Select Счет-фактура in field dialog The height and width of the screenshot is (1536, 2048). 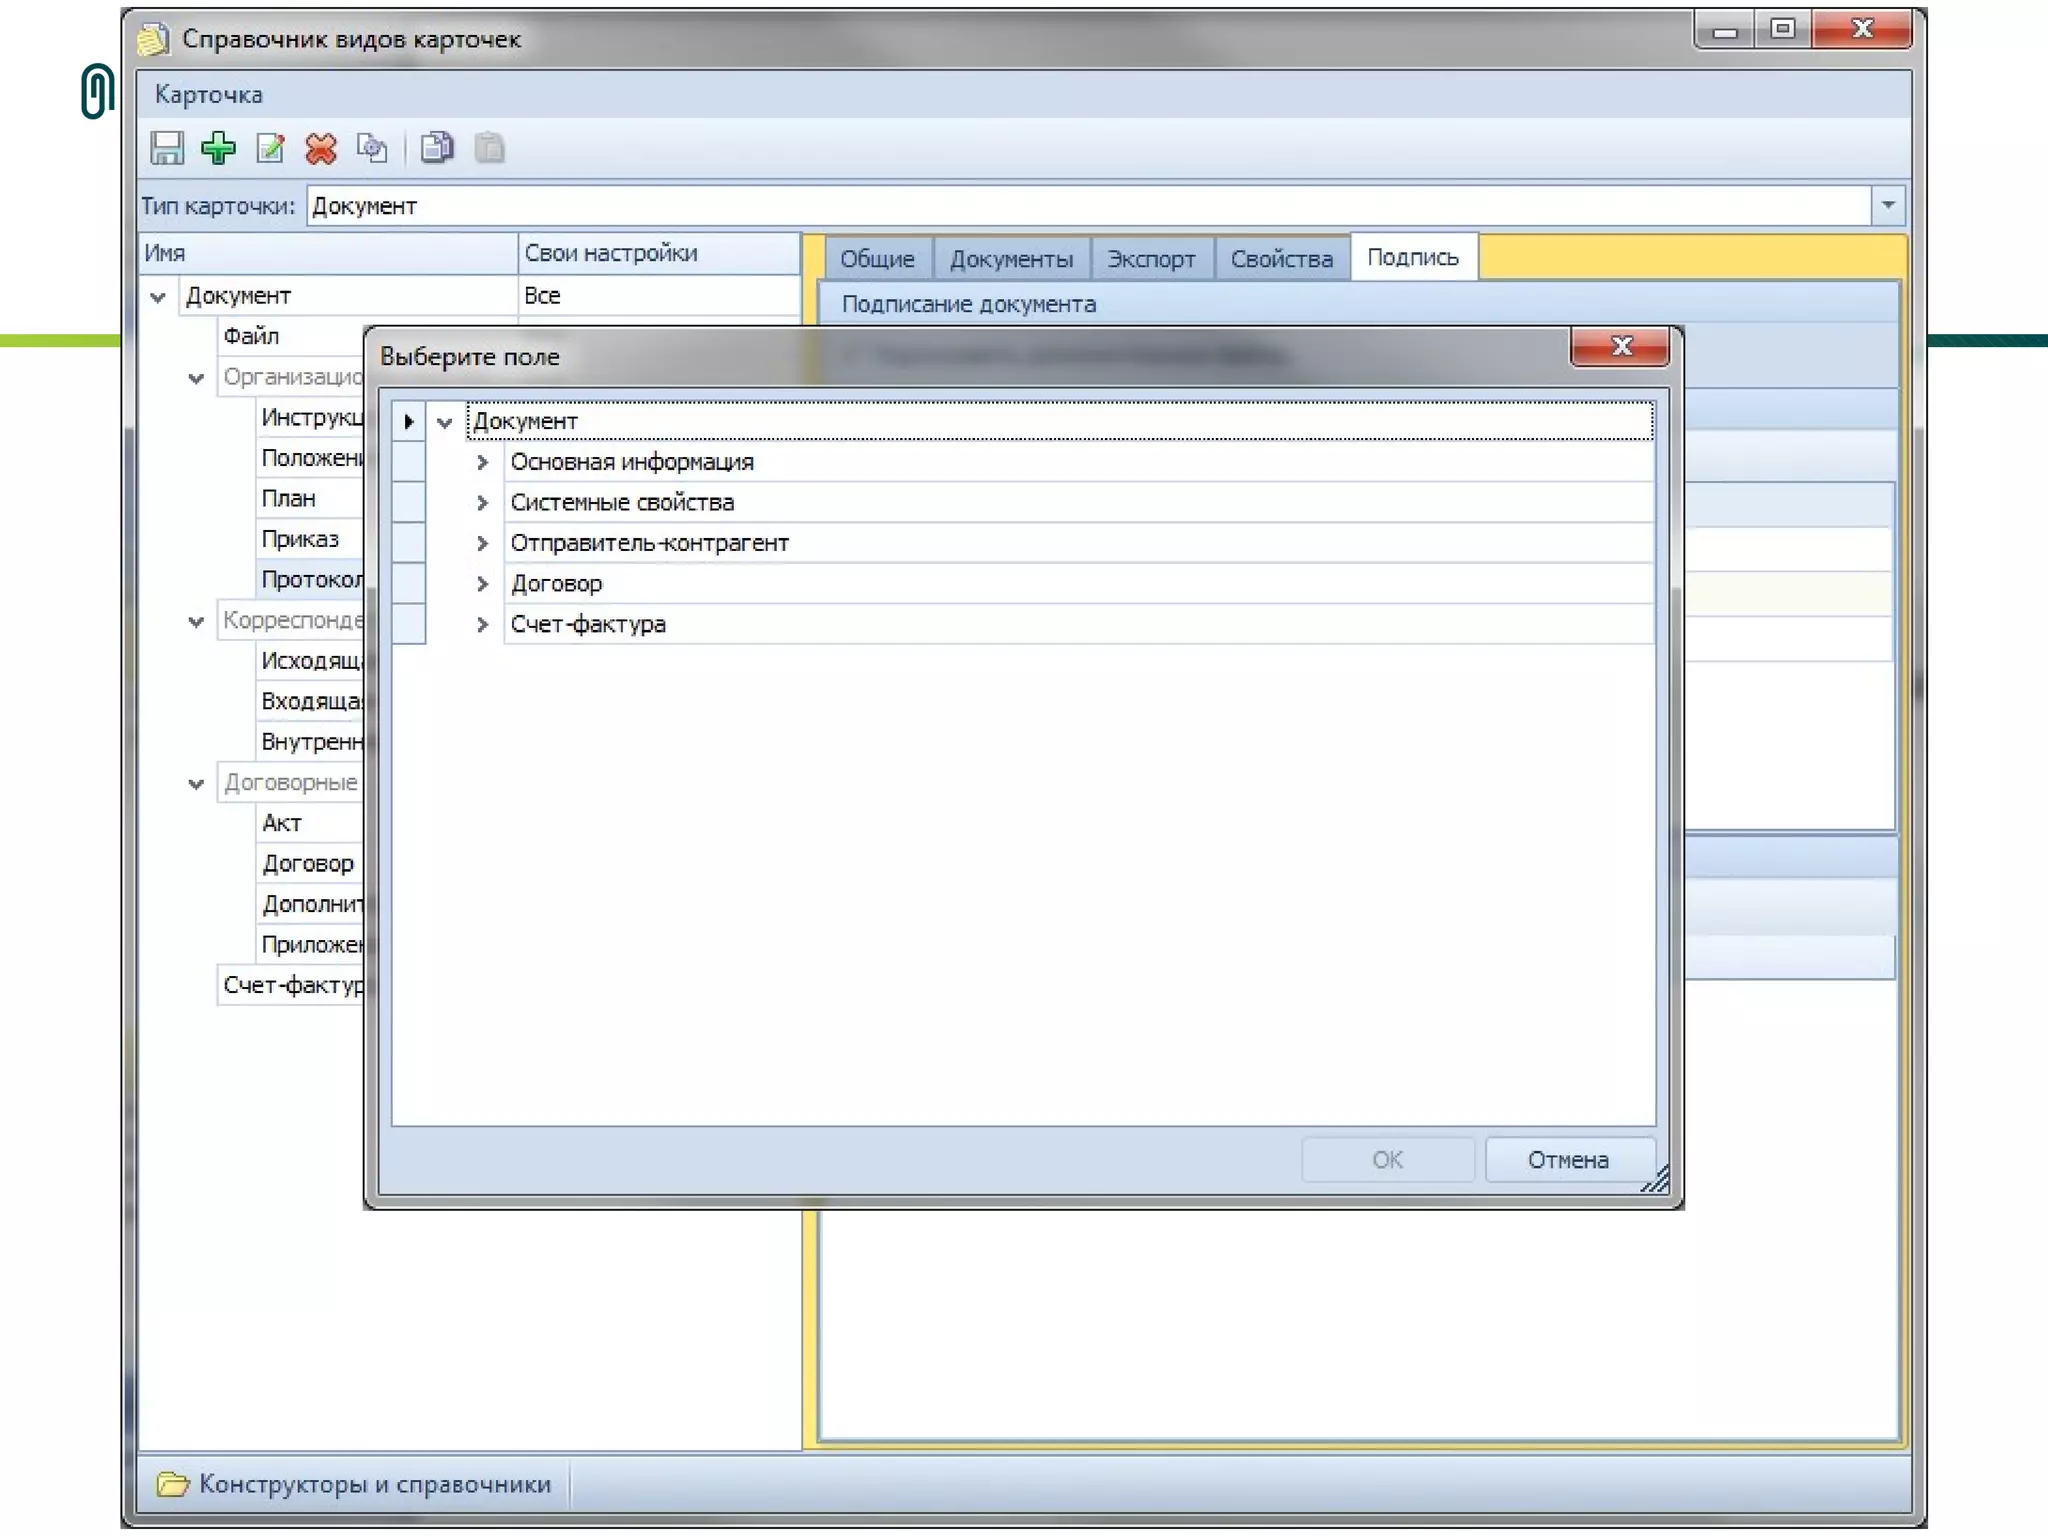(588, 624)
